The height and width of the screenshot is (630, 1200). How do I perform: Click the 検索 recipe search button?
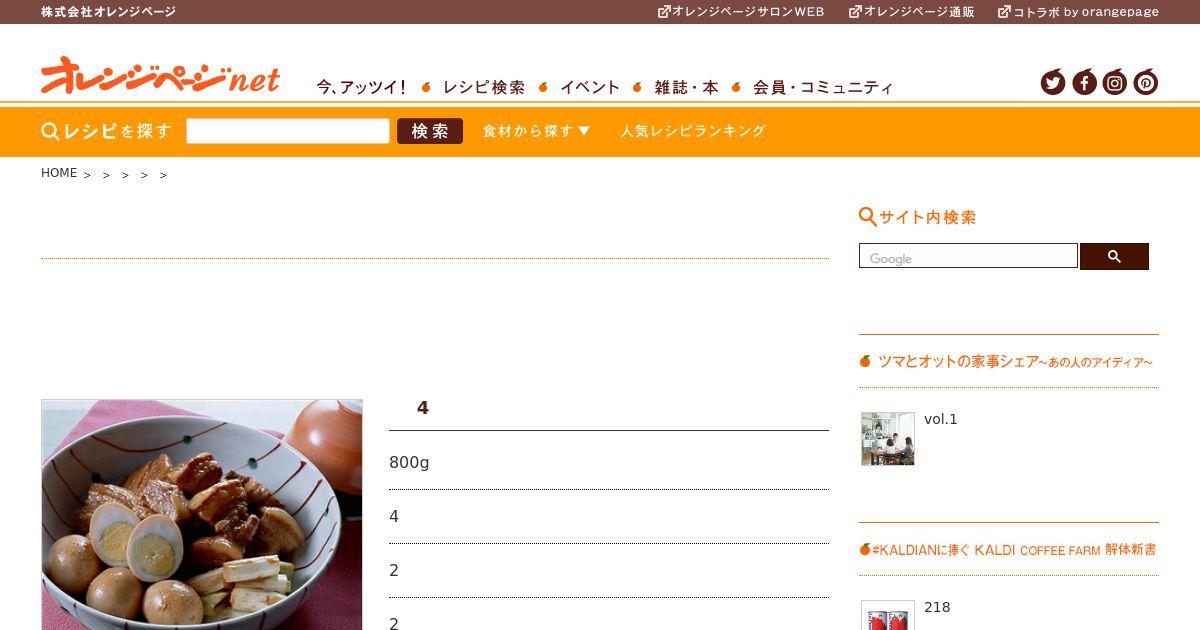click(430, 131)
